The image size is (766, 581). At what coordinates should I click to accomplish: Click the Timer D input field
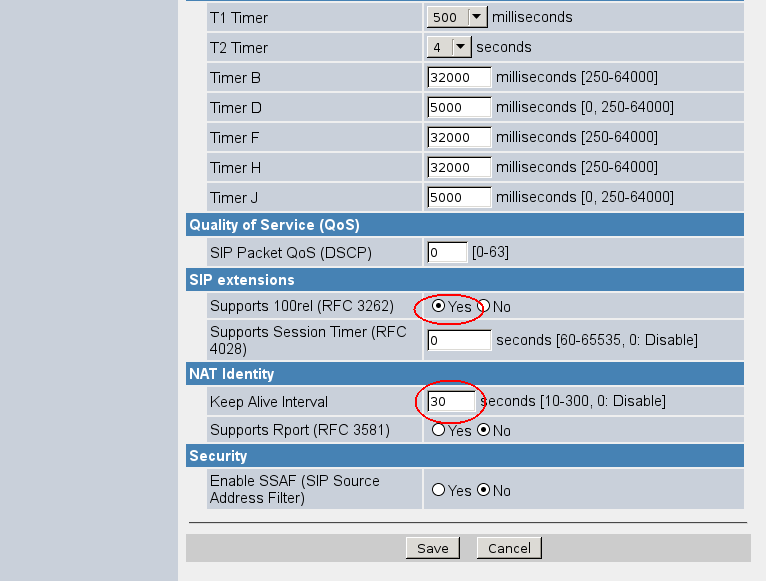point(459,108)
